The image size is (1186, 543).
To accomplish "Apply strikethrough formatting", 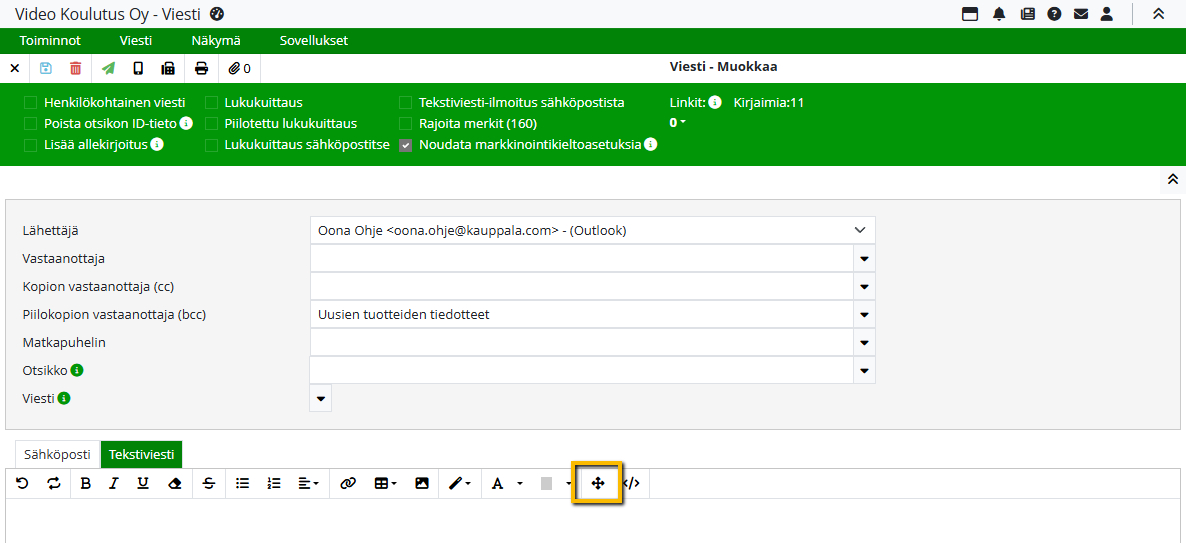I will (208, 483).
